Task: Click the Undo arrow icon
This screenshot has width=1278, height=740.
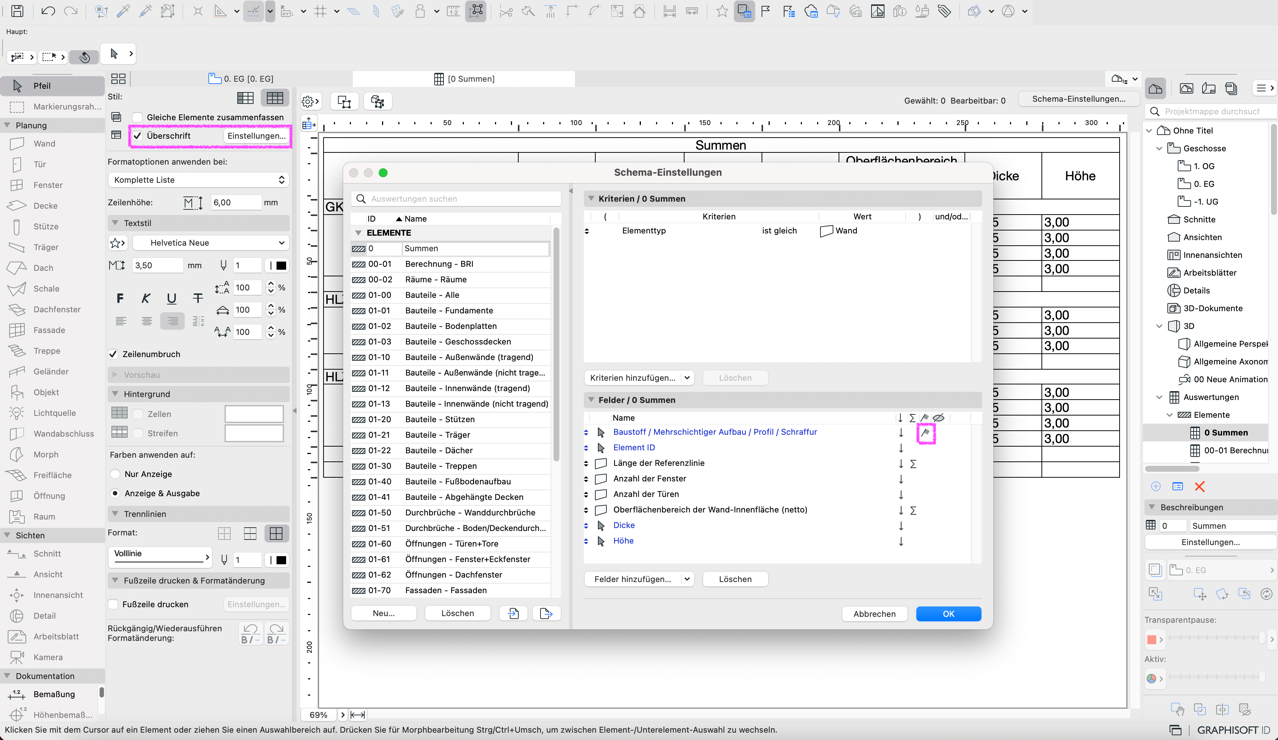Action: click(x=48, y=11)
